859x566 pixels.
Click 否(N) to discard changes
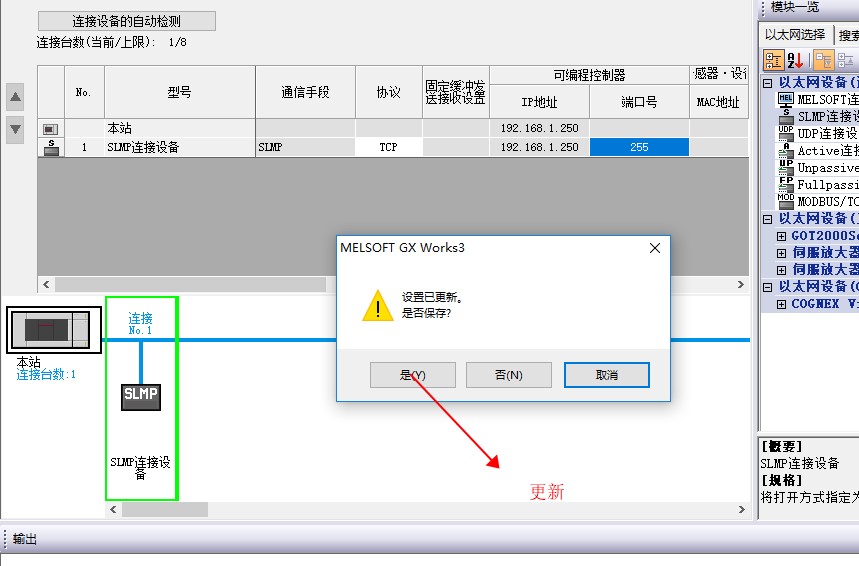tap(509, 375)
